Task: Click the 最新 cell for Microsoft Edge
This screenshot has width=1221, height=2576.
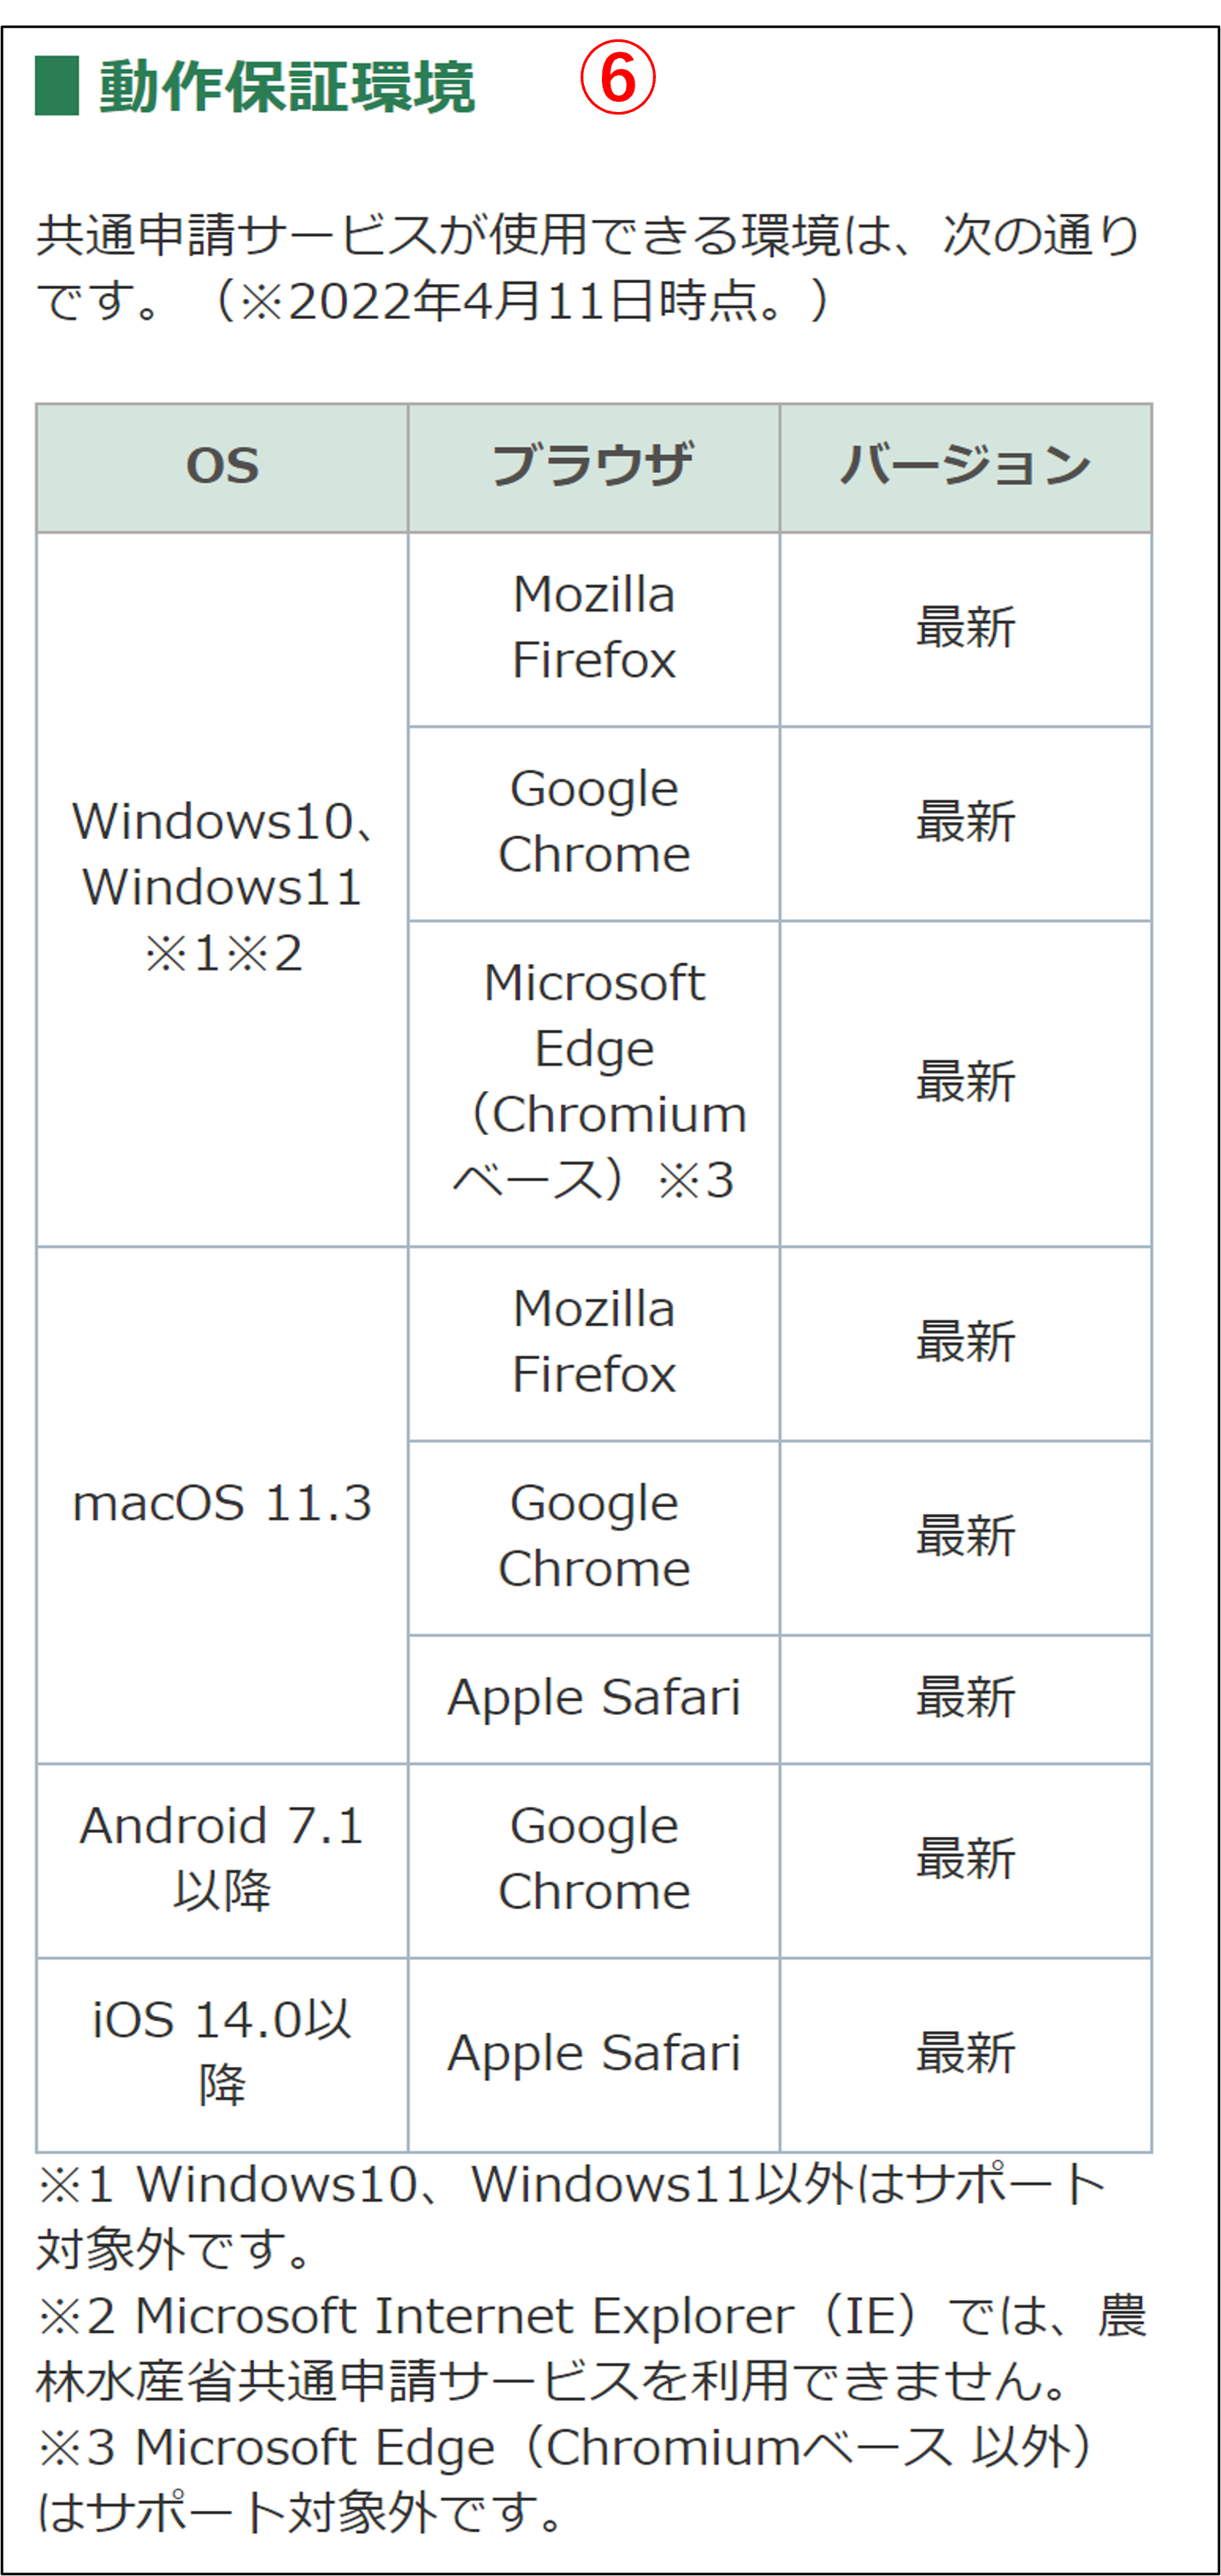Action: [x=965, y=1082]
